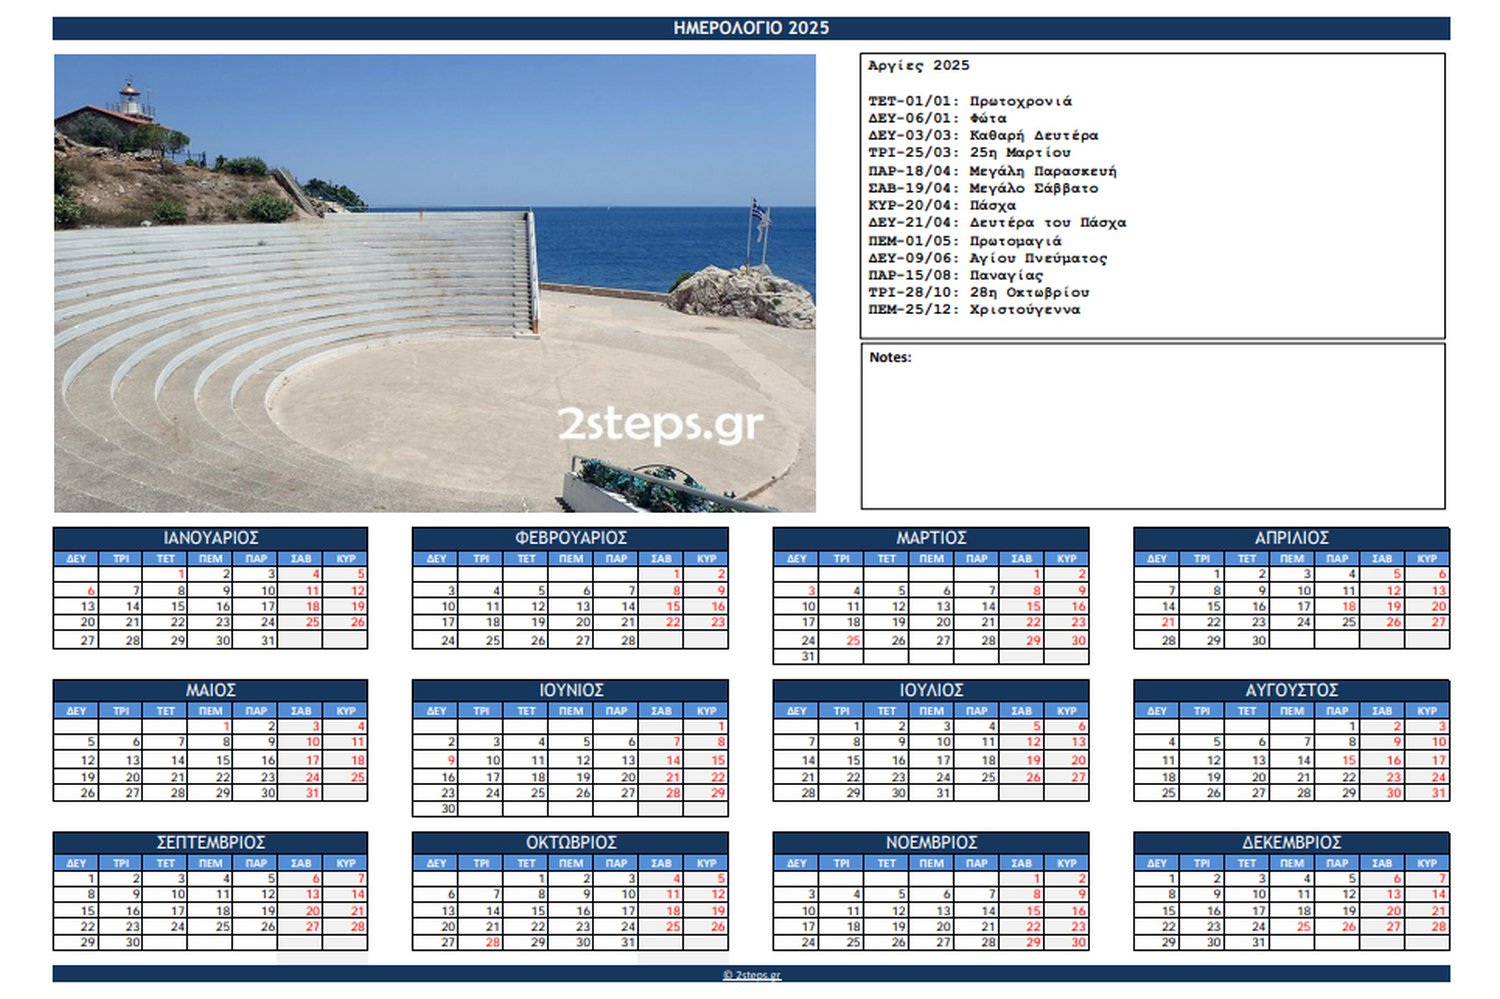Viewport: 1500px width, 999px height.
Task: Select the ΔΕΥ-06/01: Φώτα line
Action: pyautogui.click(x=937, y=118)
